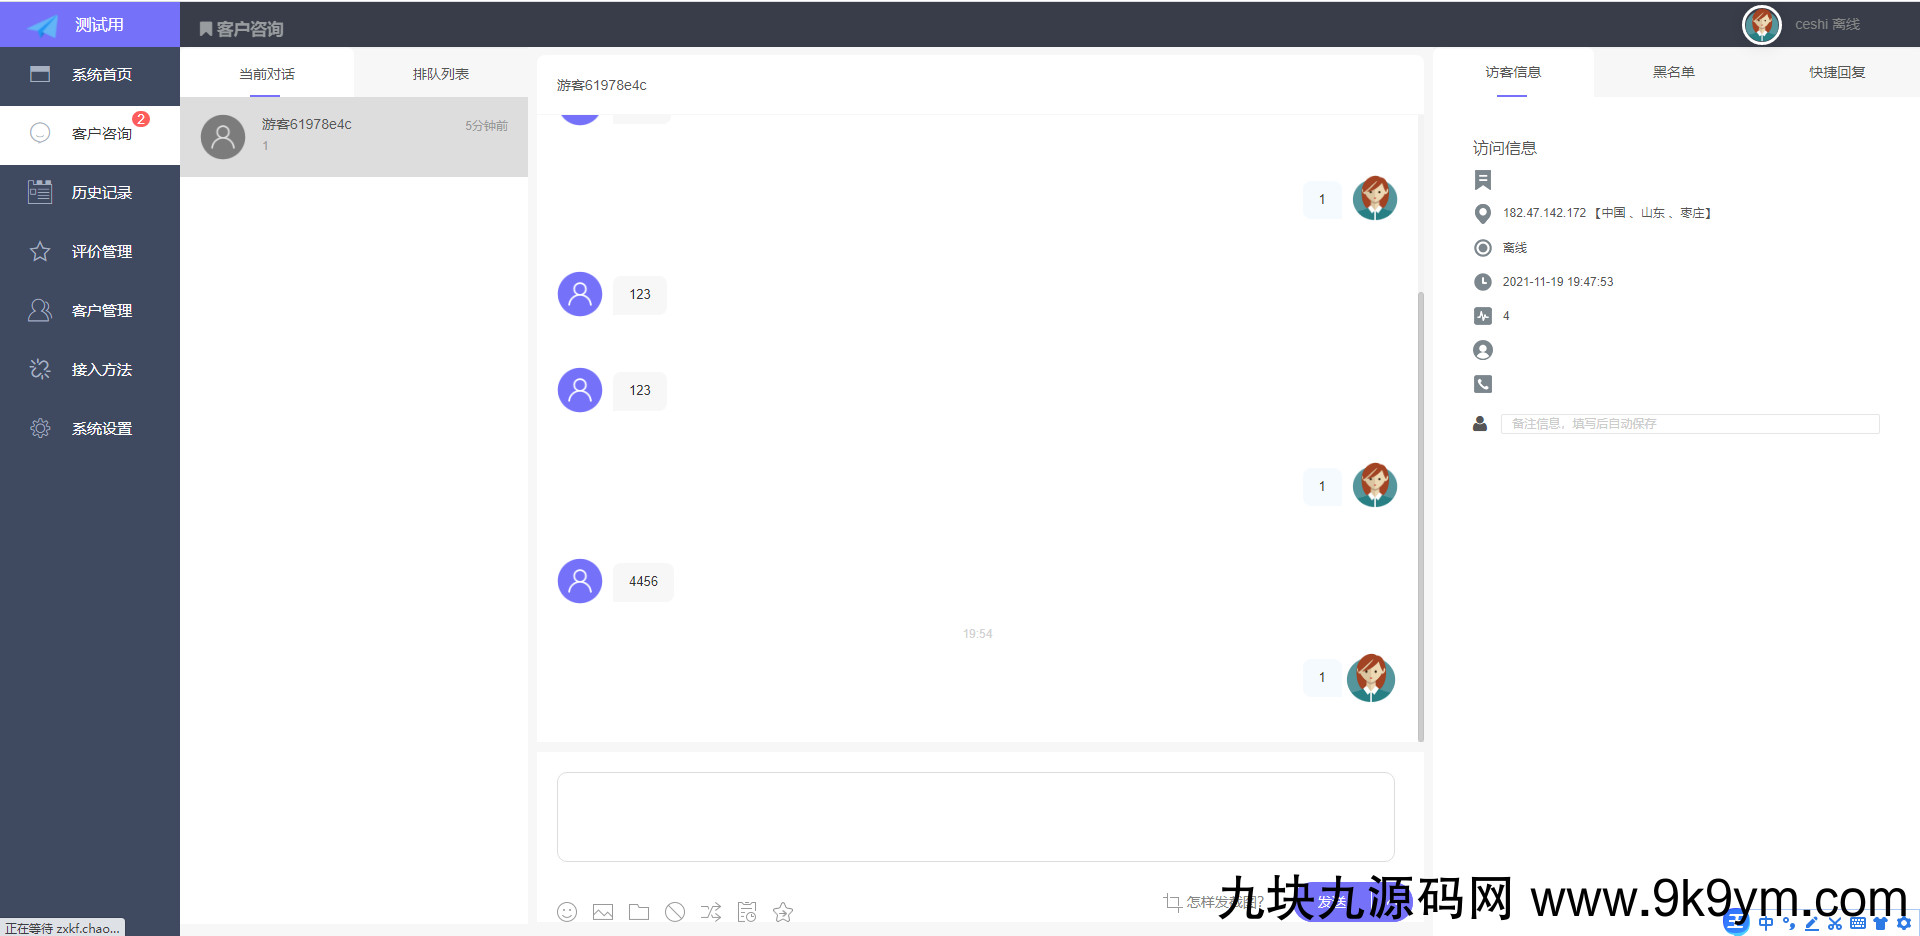The width and height of the screenshot is (1920, 936).
Task: Click the send image icon
Action: point(603,912)
